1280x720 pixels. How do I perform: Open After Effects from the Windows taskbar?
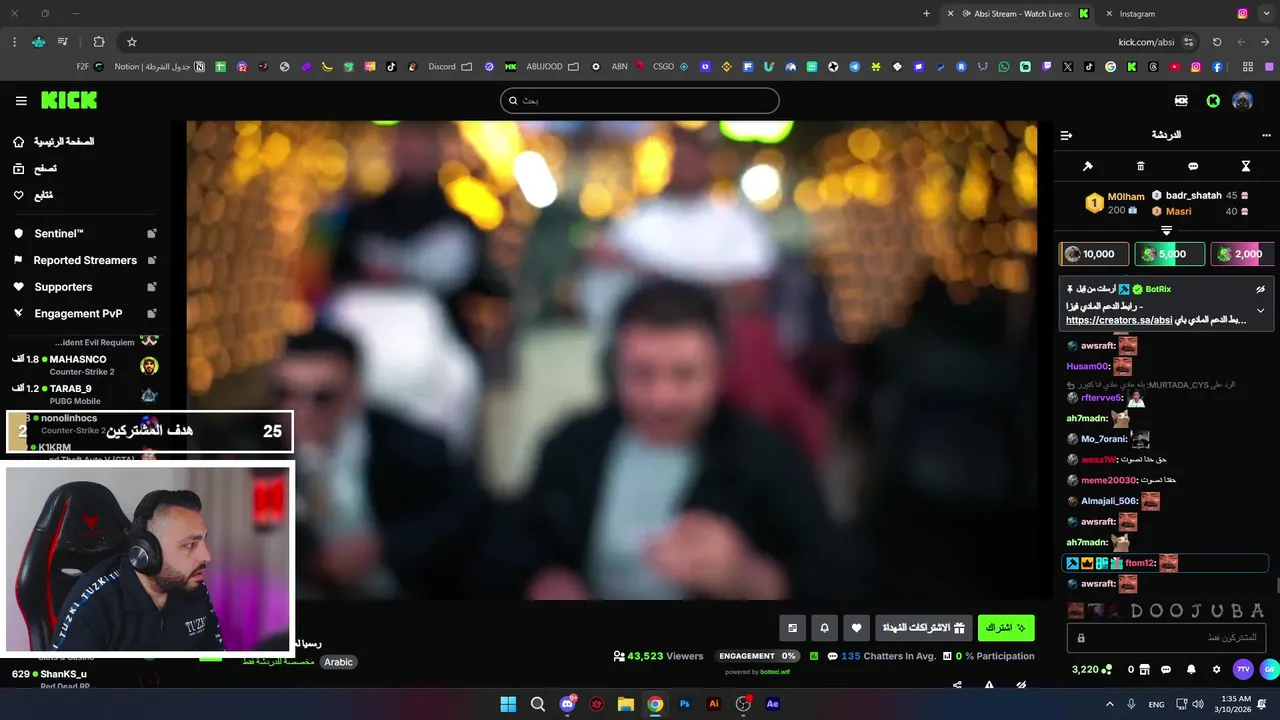pyautogui.click(x=772, y=704)
